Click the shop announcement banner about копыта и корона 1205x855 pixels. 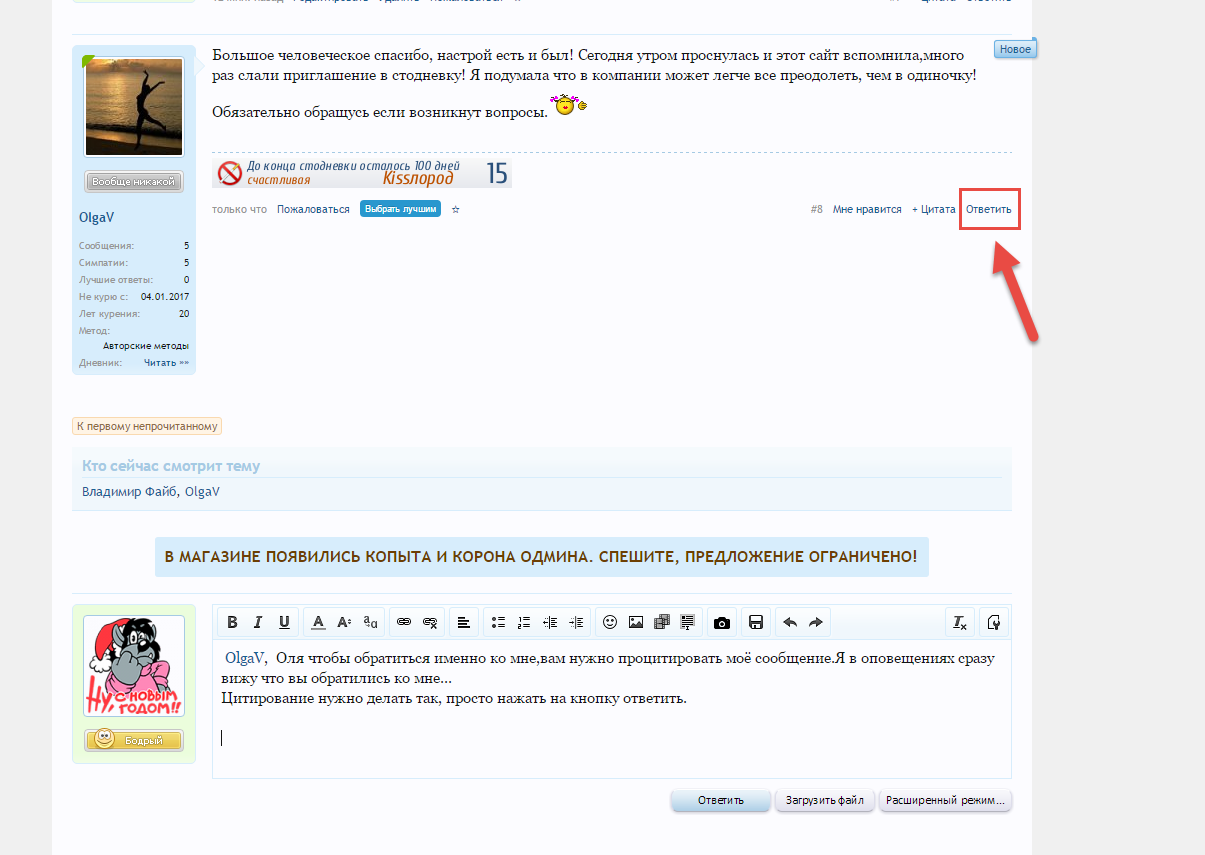[541, 556]
